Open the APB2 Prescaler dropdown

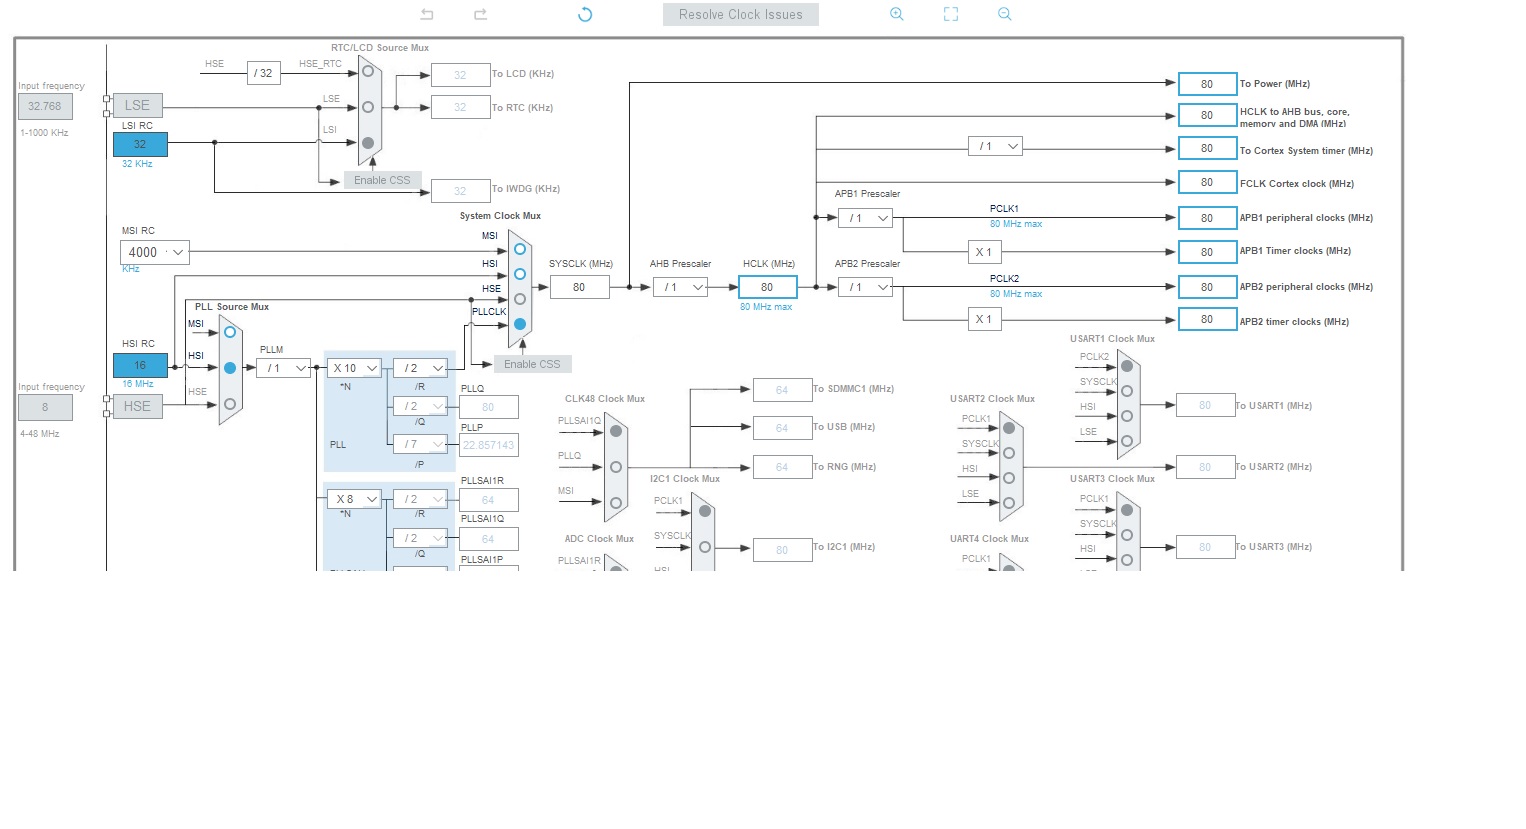coord(865,287)
